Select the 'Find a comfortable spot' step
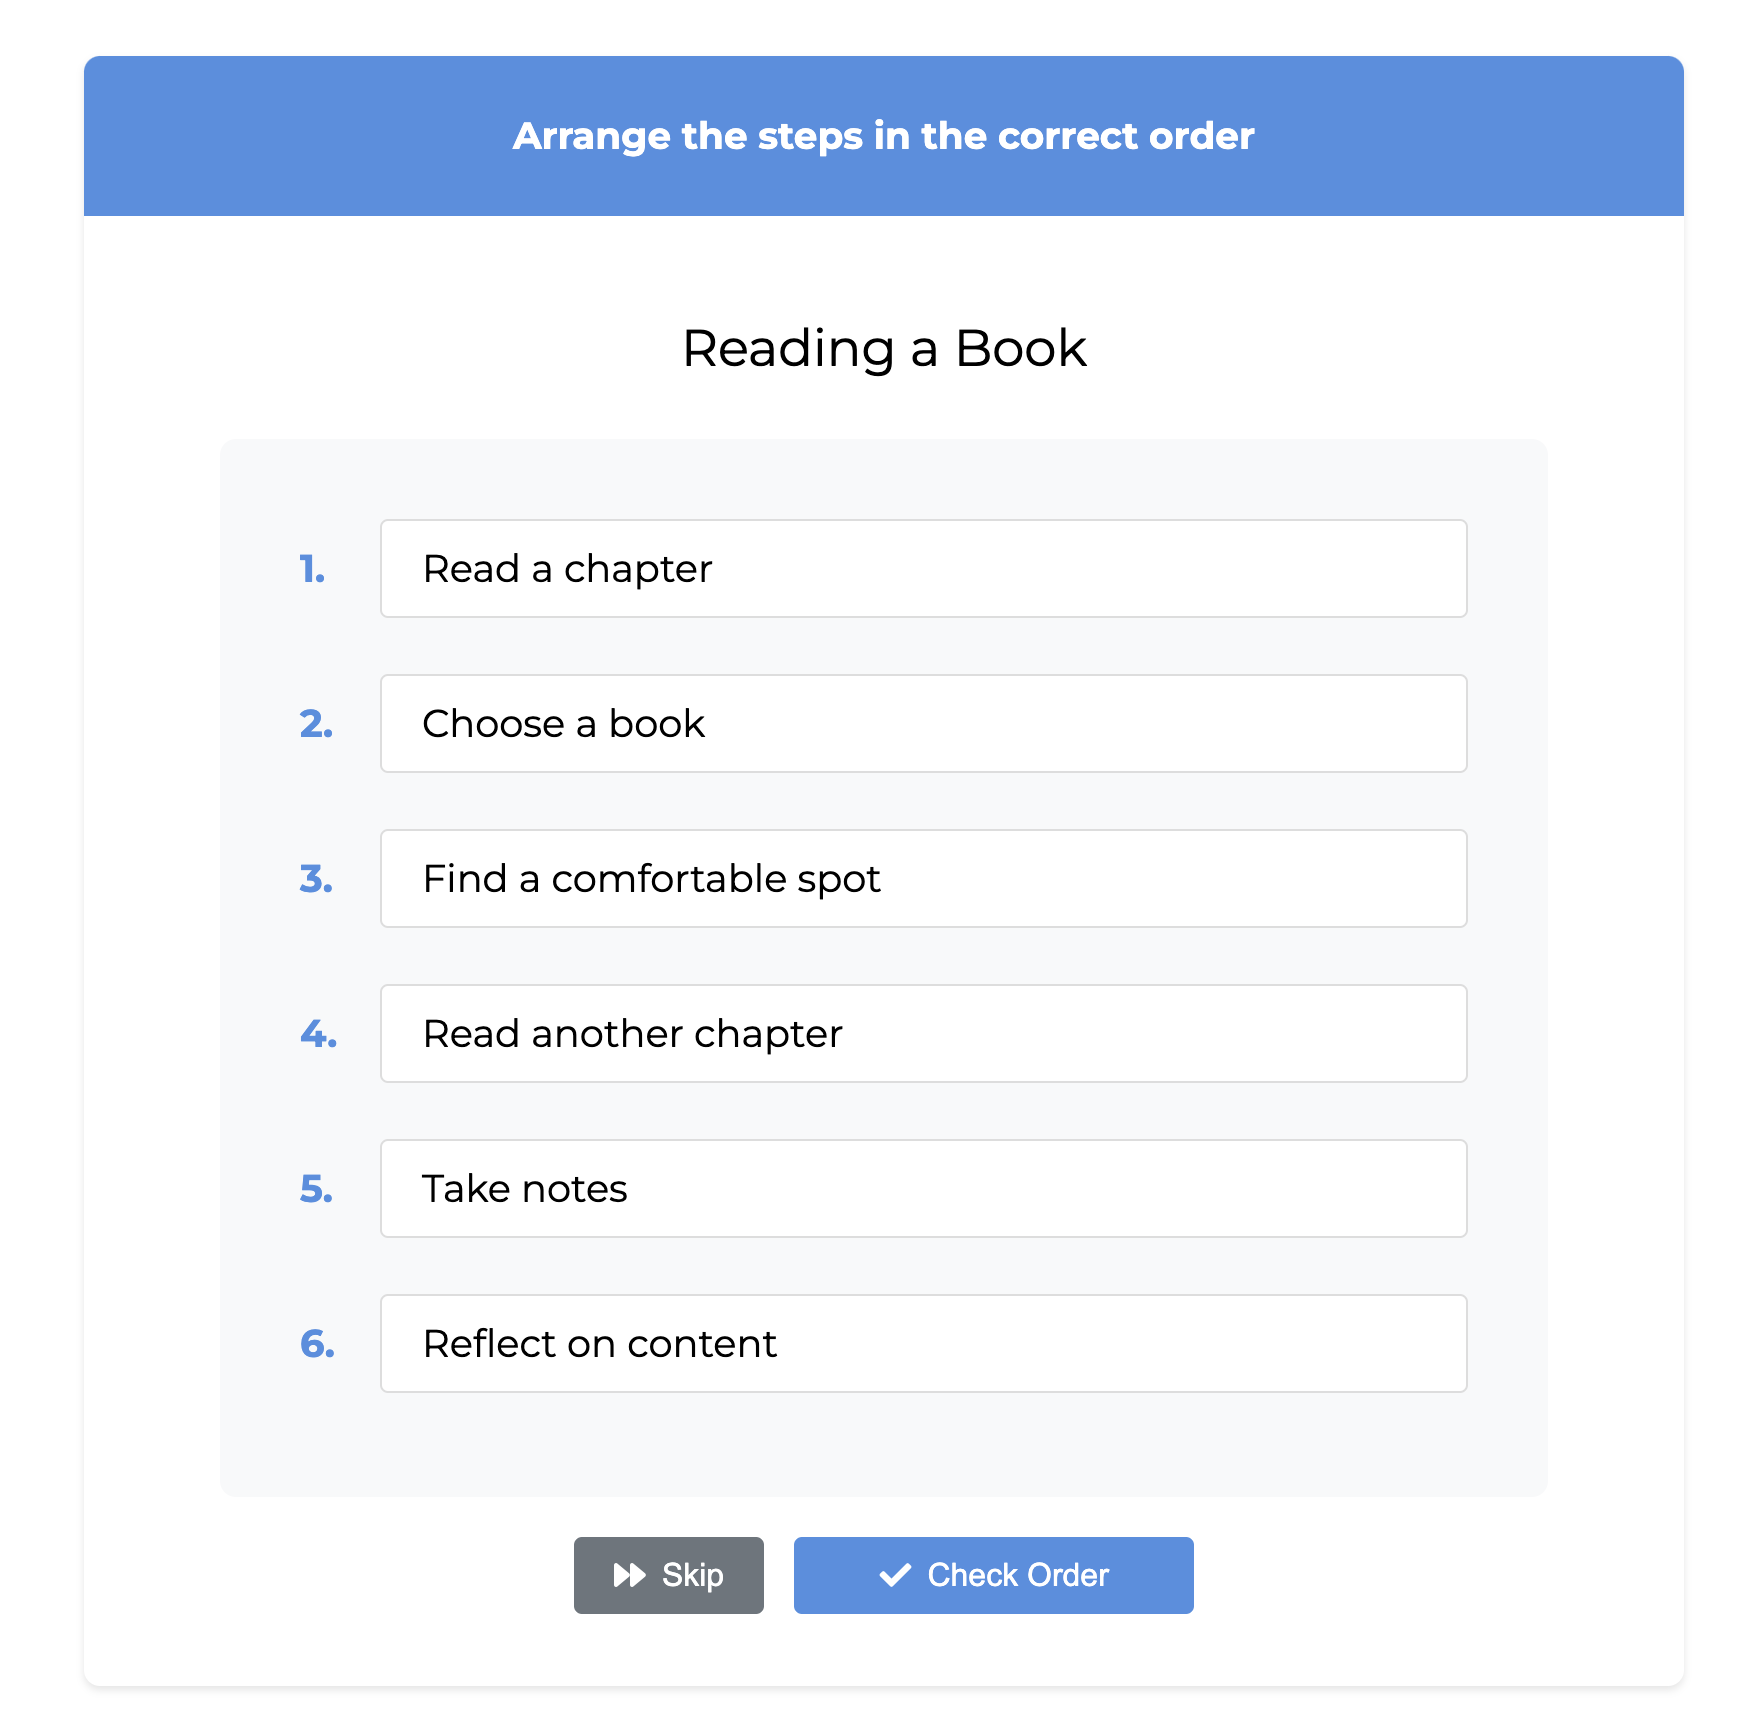The image size is (1756, 1732). [922, 878]
